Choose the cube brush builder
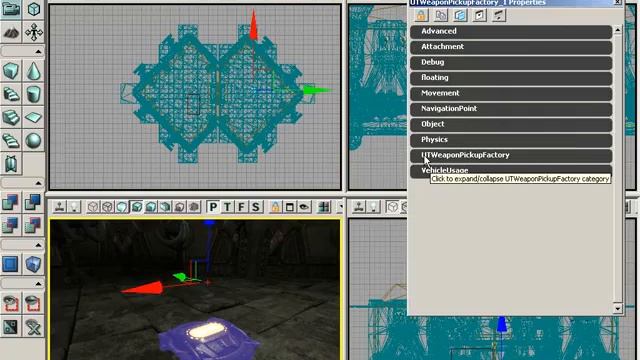 pos(11,71)
